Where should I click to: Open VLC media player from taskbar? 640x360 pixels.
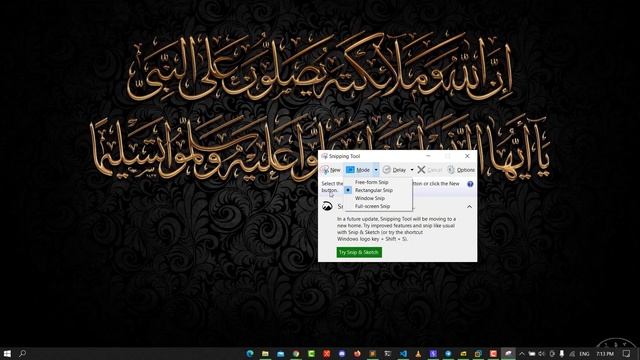pyautogui.click(x=418, y=353)
